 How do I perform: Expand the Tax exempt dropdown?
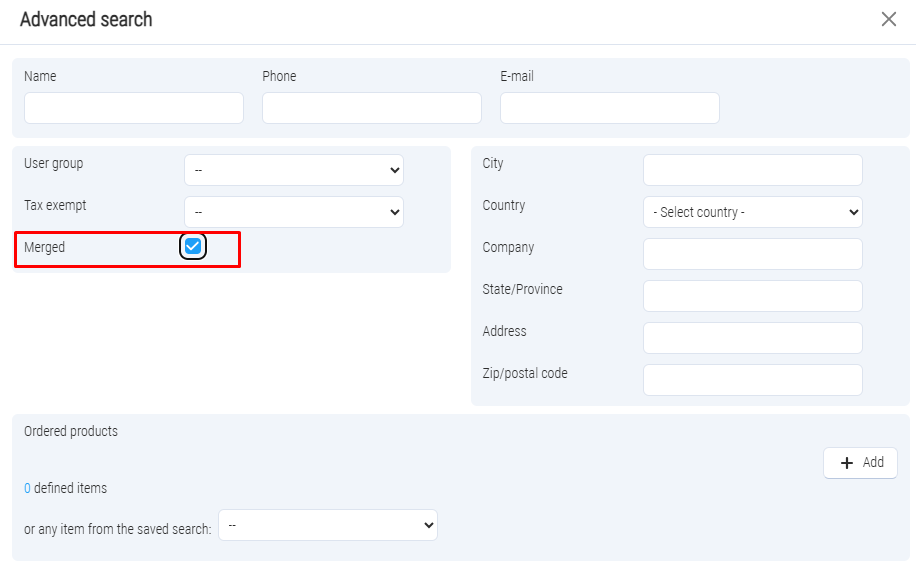click(x=293, y=212)
